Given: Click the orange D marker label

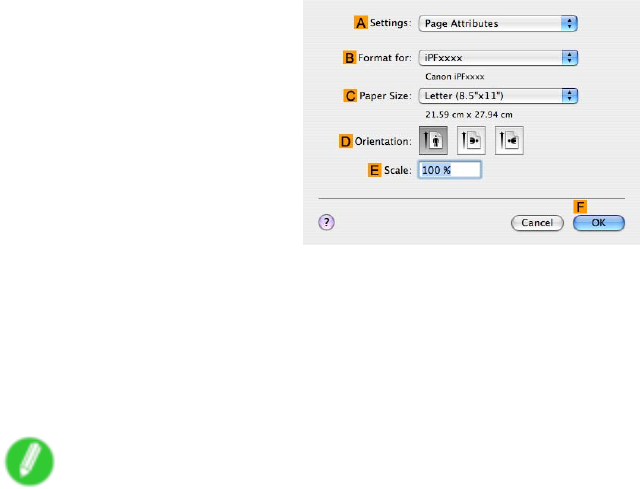Looking at the screenshot, I should tap(345, 141).
